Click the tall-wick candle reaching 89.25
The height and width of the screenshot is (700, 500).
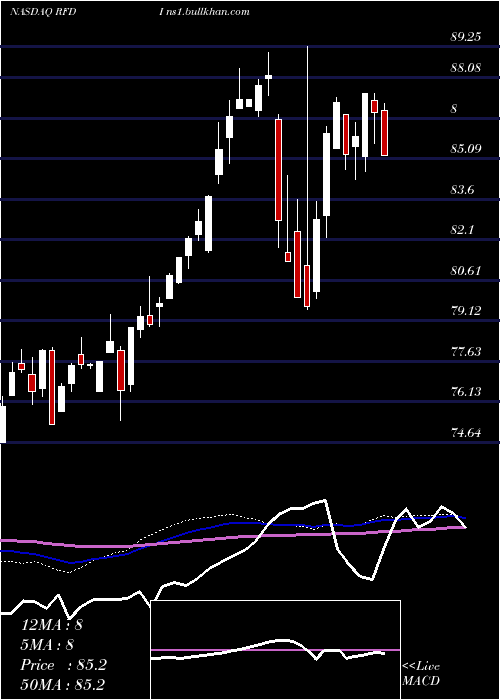click(307, 178)
